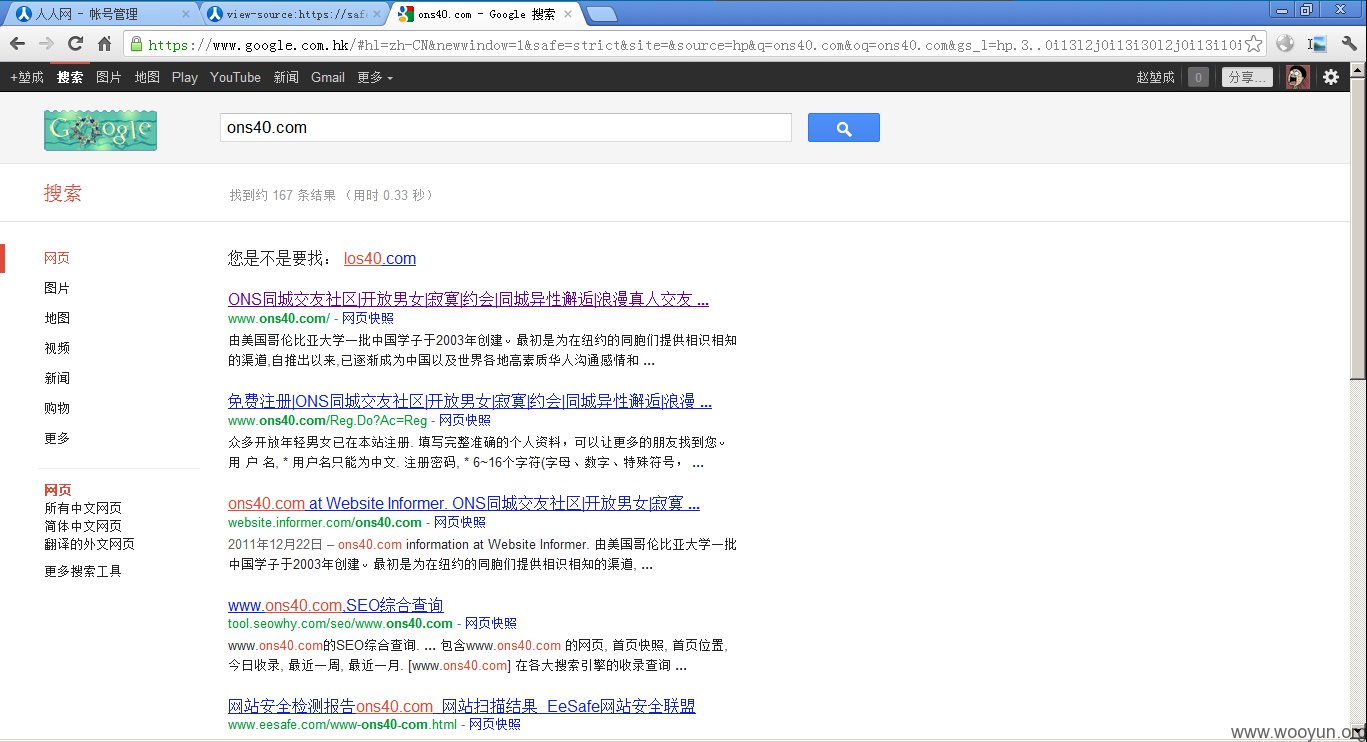Select 新闻 in the left sidebar
Image resolution: width=1367 pixels, height=742 pixels.
tap(57, 378)
